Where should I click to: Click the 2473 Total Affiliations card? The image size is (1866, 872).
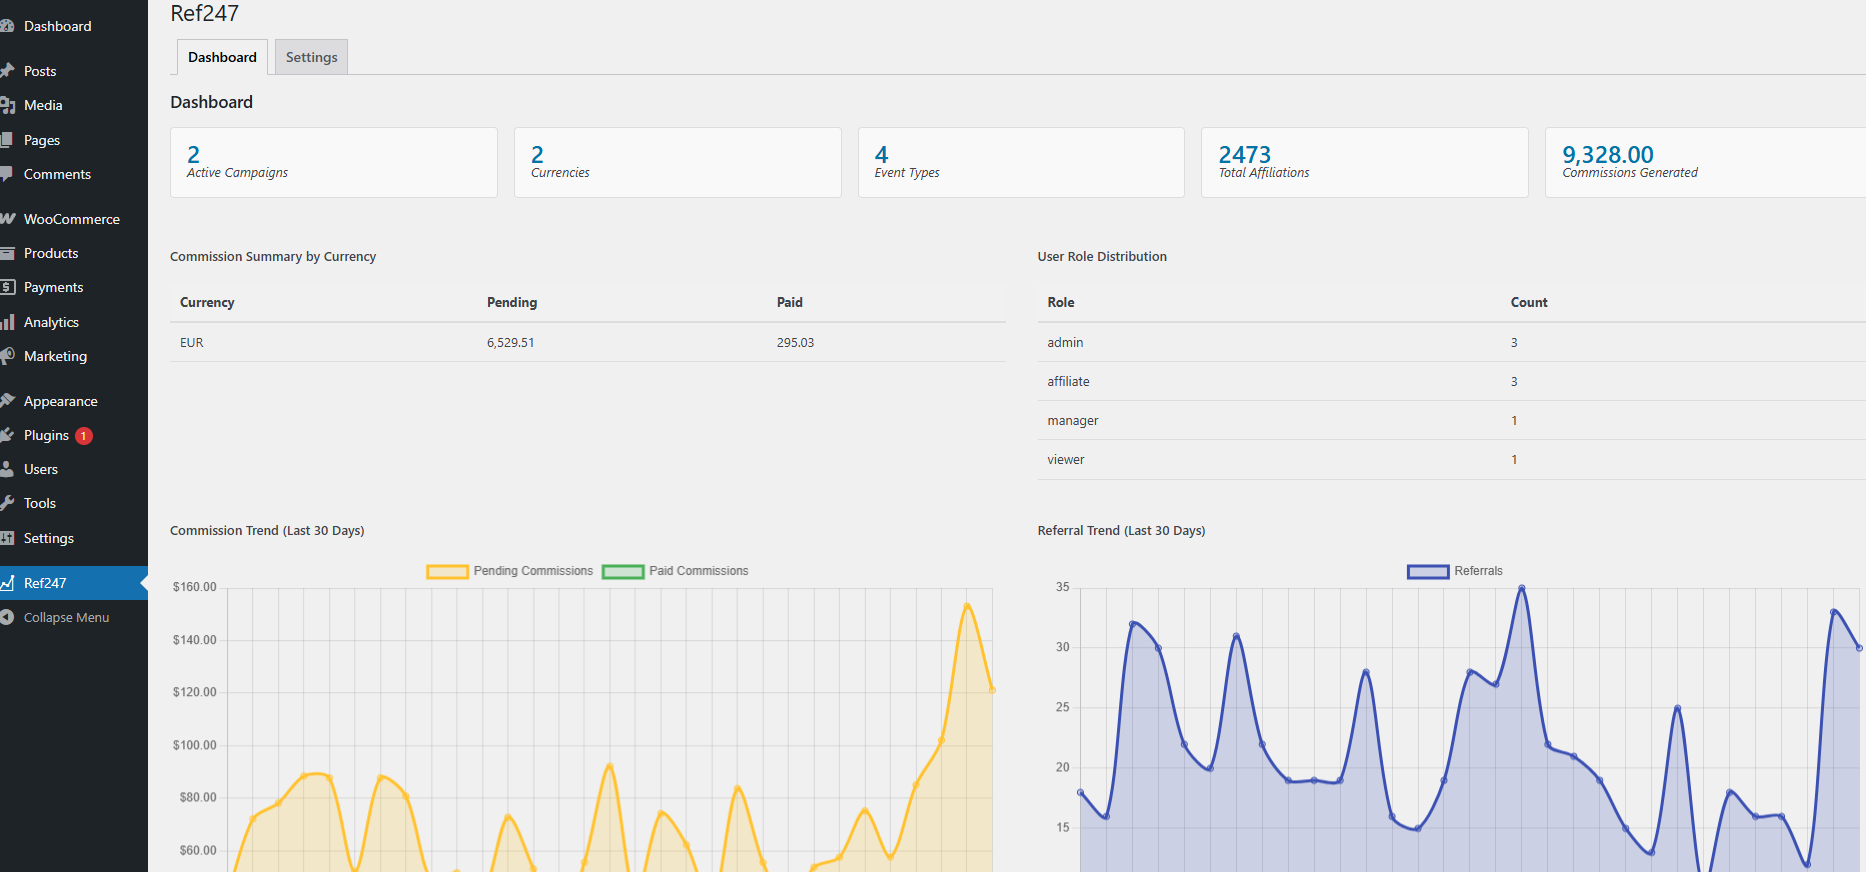click(x=1364, y=162)
